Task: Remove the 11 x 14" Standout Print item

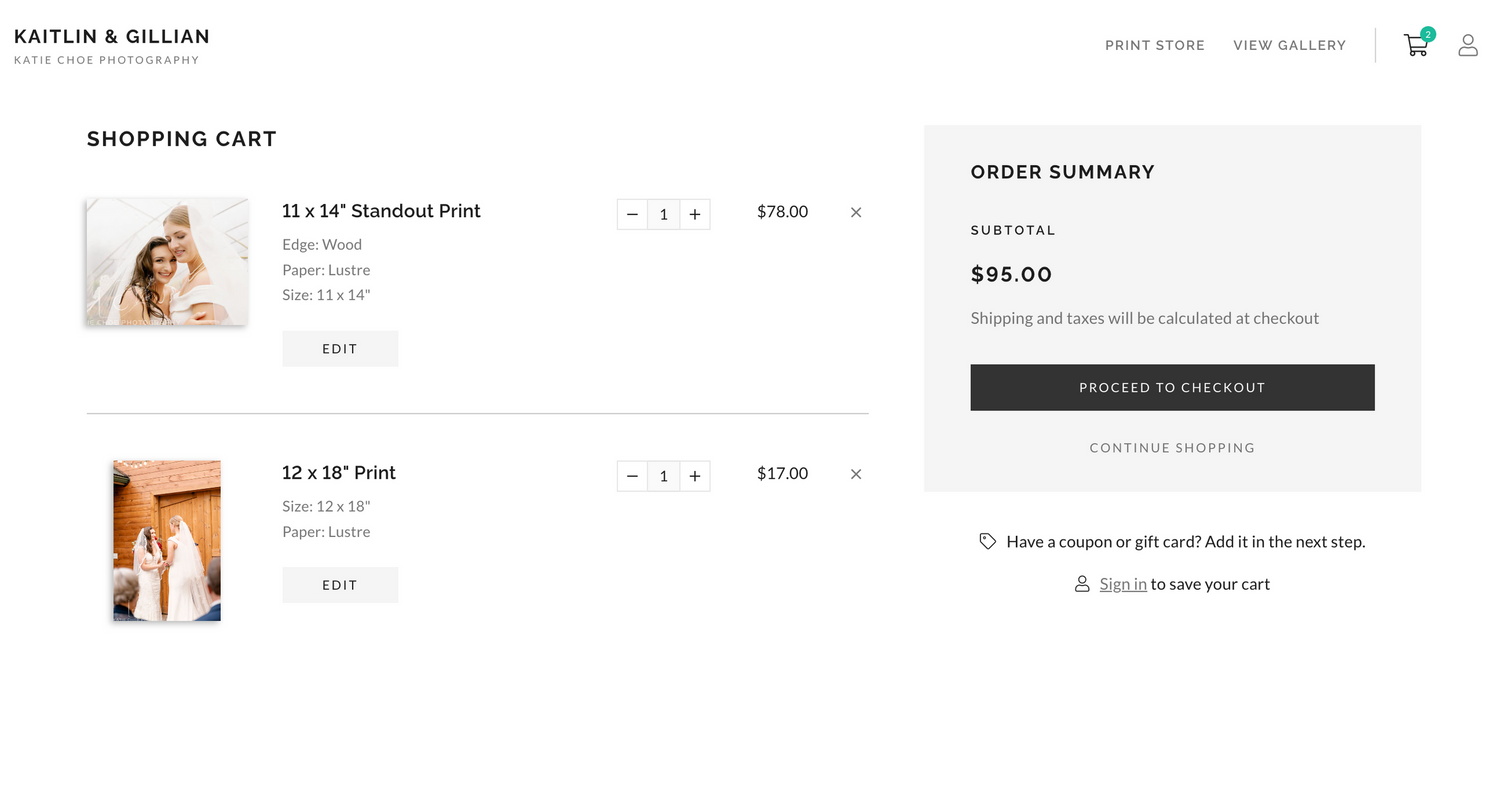Action: pyautogui.click(x=856, y=212)
